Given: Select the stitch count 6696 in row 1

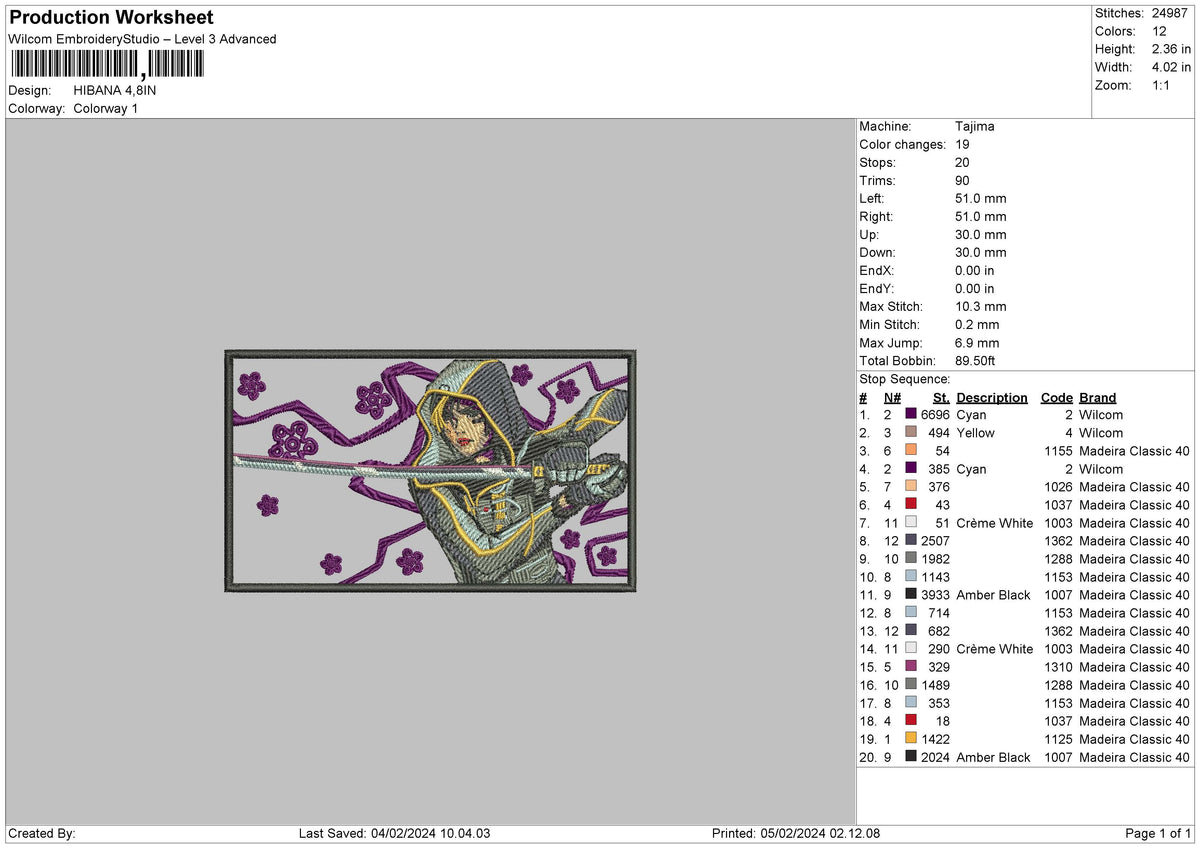Looking at the screenshot, I should pyautogui.click(x=935, y=415).
